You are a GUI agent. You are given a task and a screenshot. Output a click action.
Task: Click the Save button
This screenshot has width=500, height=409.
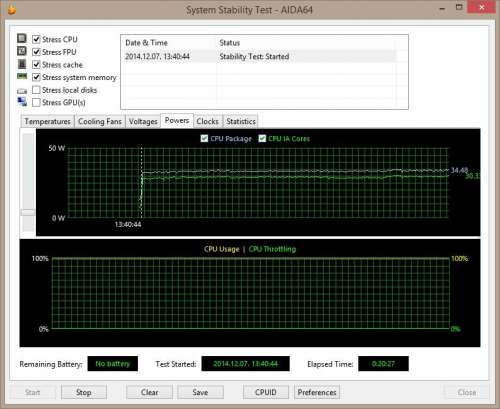point(200,392)
